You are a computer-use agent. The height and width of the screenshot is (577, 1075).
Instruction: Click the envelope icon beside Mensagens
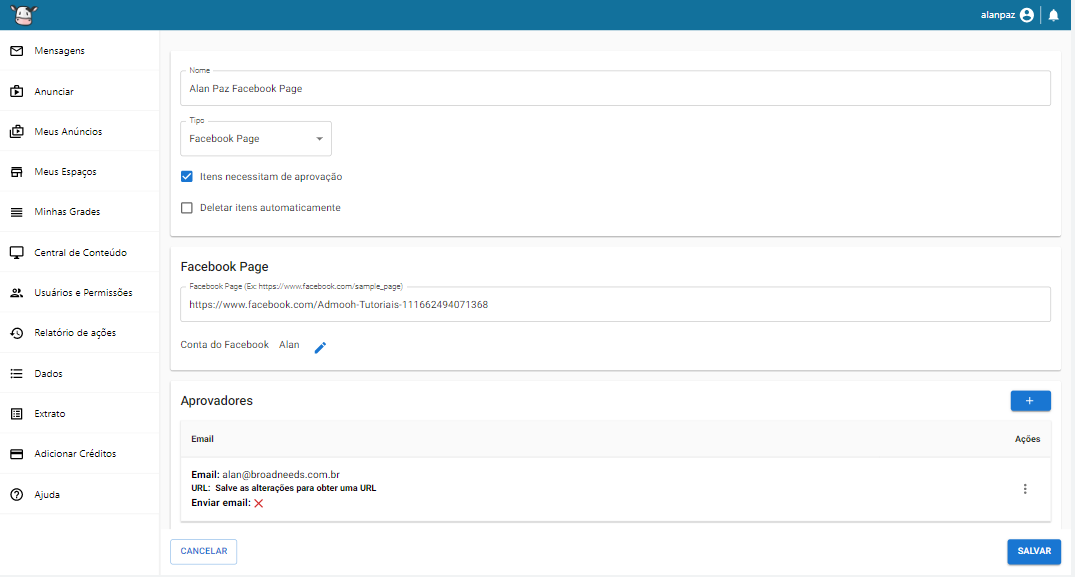click(16, 51)
